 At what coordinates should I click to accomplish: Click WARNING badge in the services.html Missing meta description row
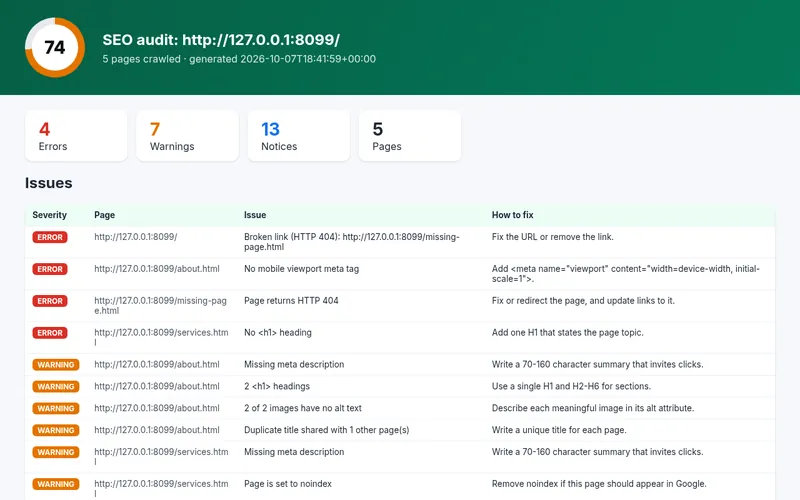(x=56, y=453)
